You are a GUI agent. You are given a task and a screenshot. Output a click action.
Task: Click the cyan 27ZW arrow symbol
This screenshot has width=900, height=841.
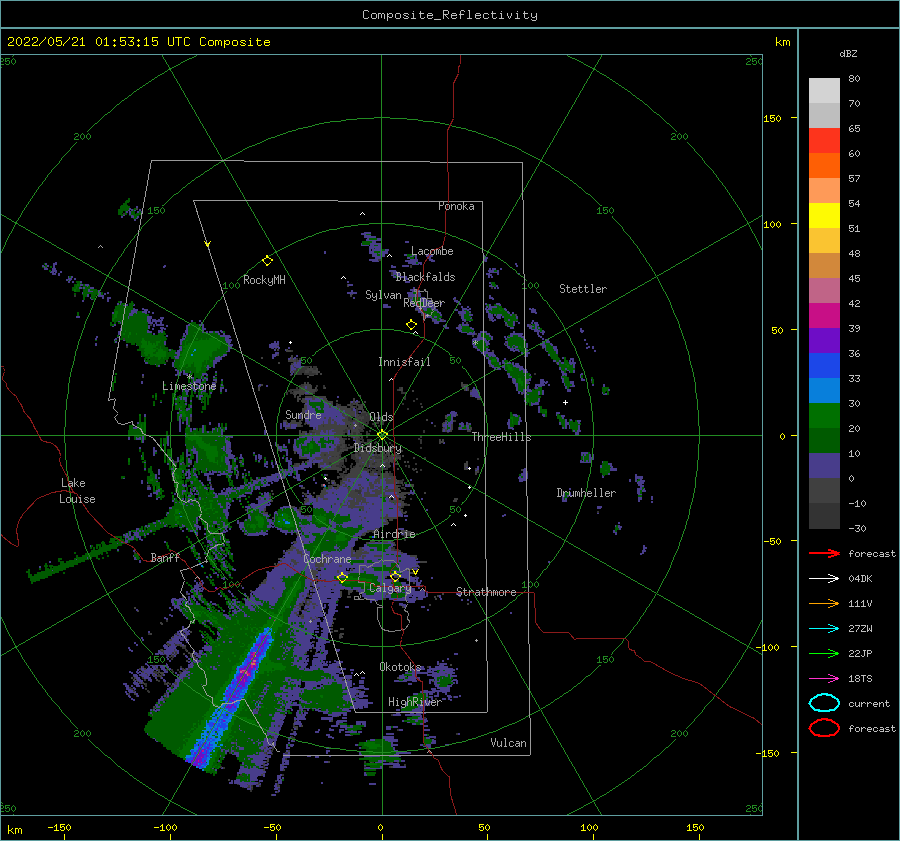coord(824,629)
